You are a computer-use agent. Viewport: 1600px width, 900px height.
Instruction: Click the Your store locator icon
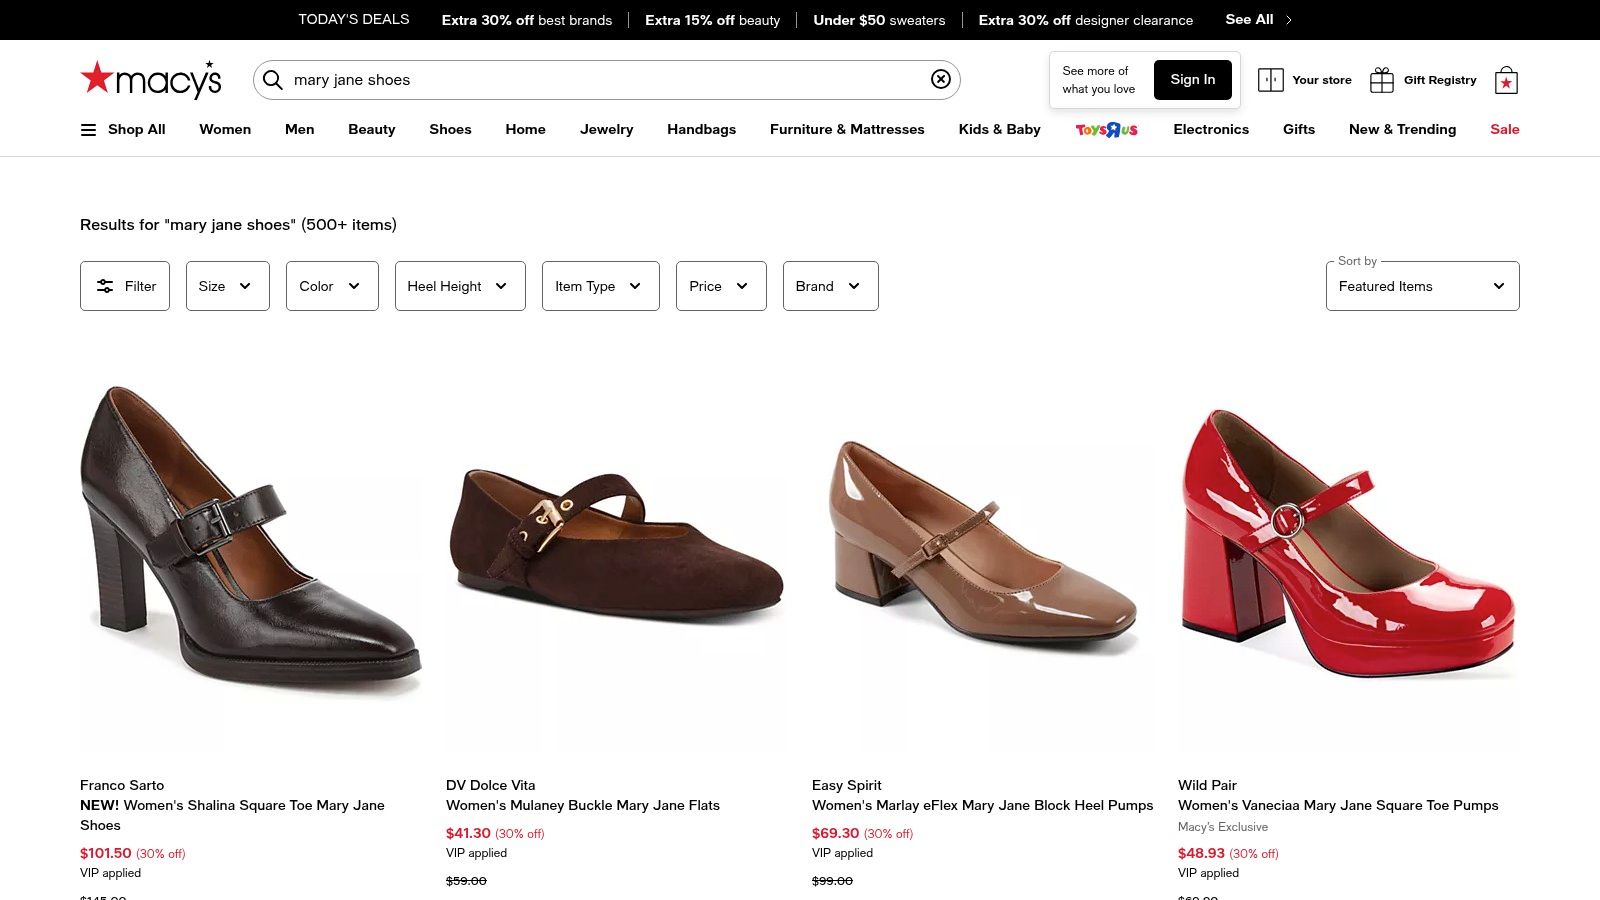1271,80
